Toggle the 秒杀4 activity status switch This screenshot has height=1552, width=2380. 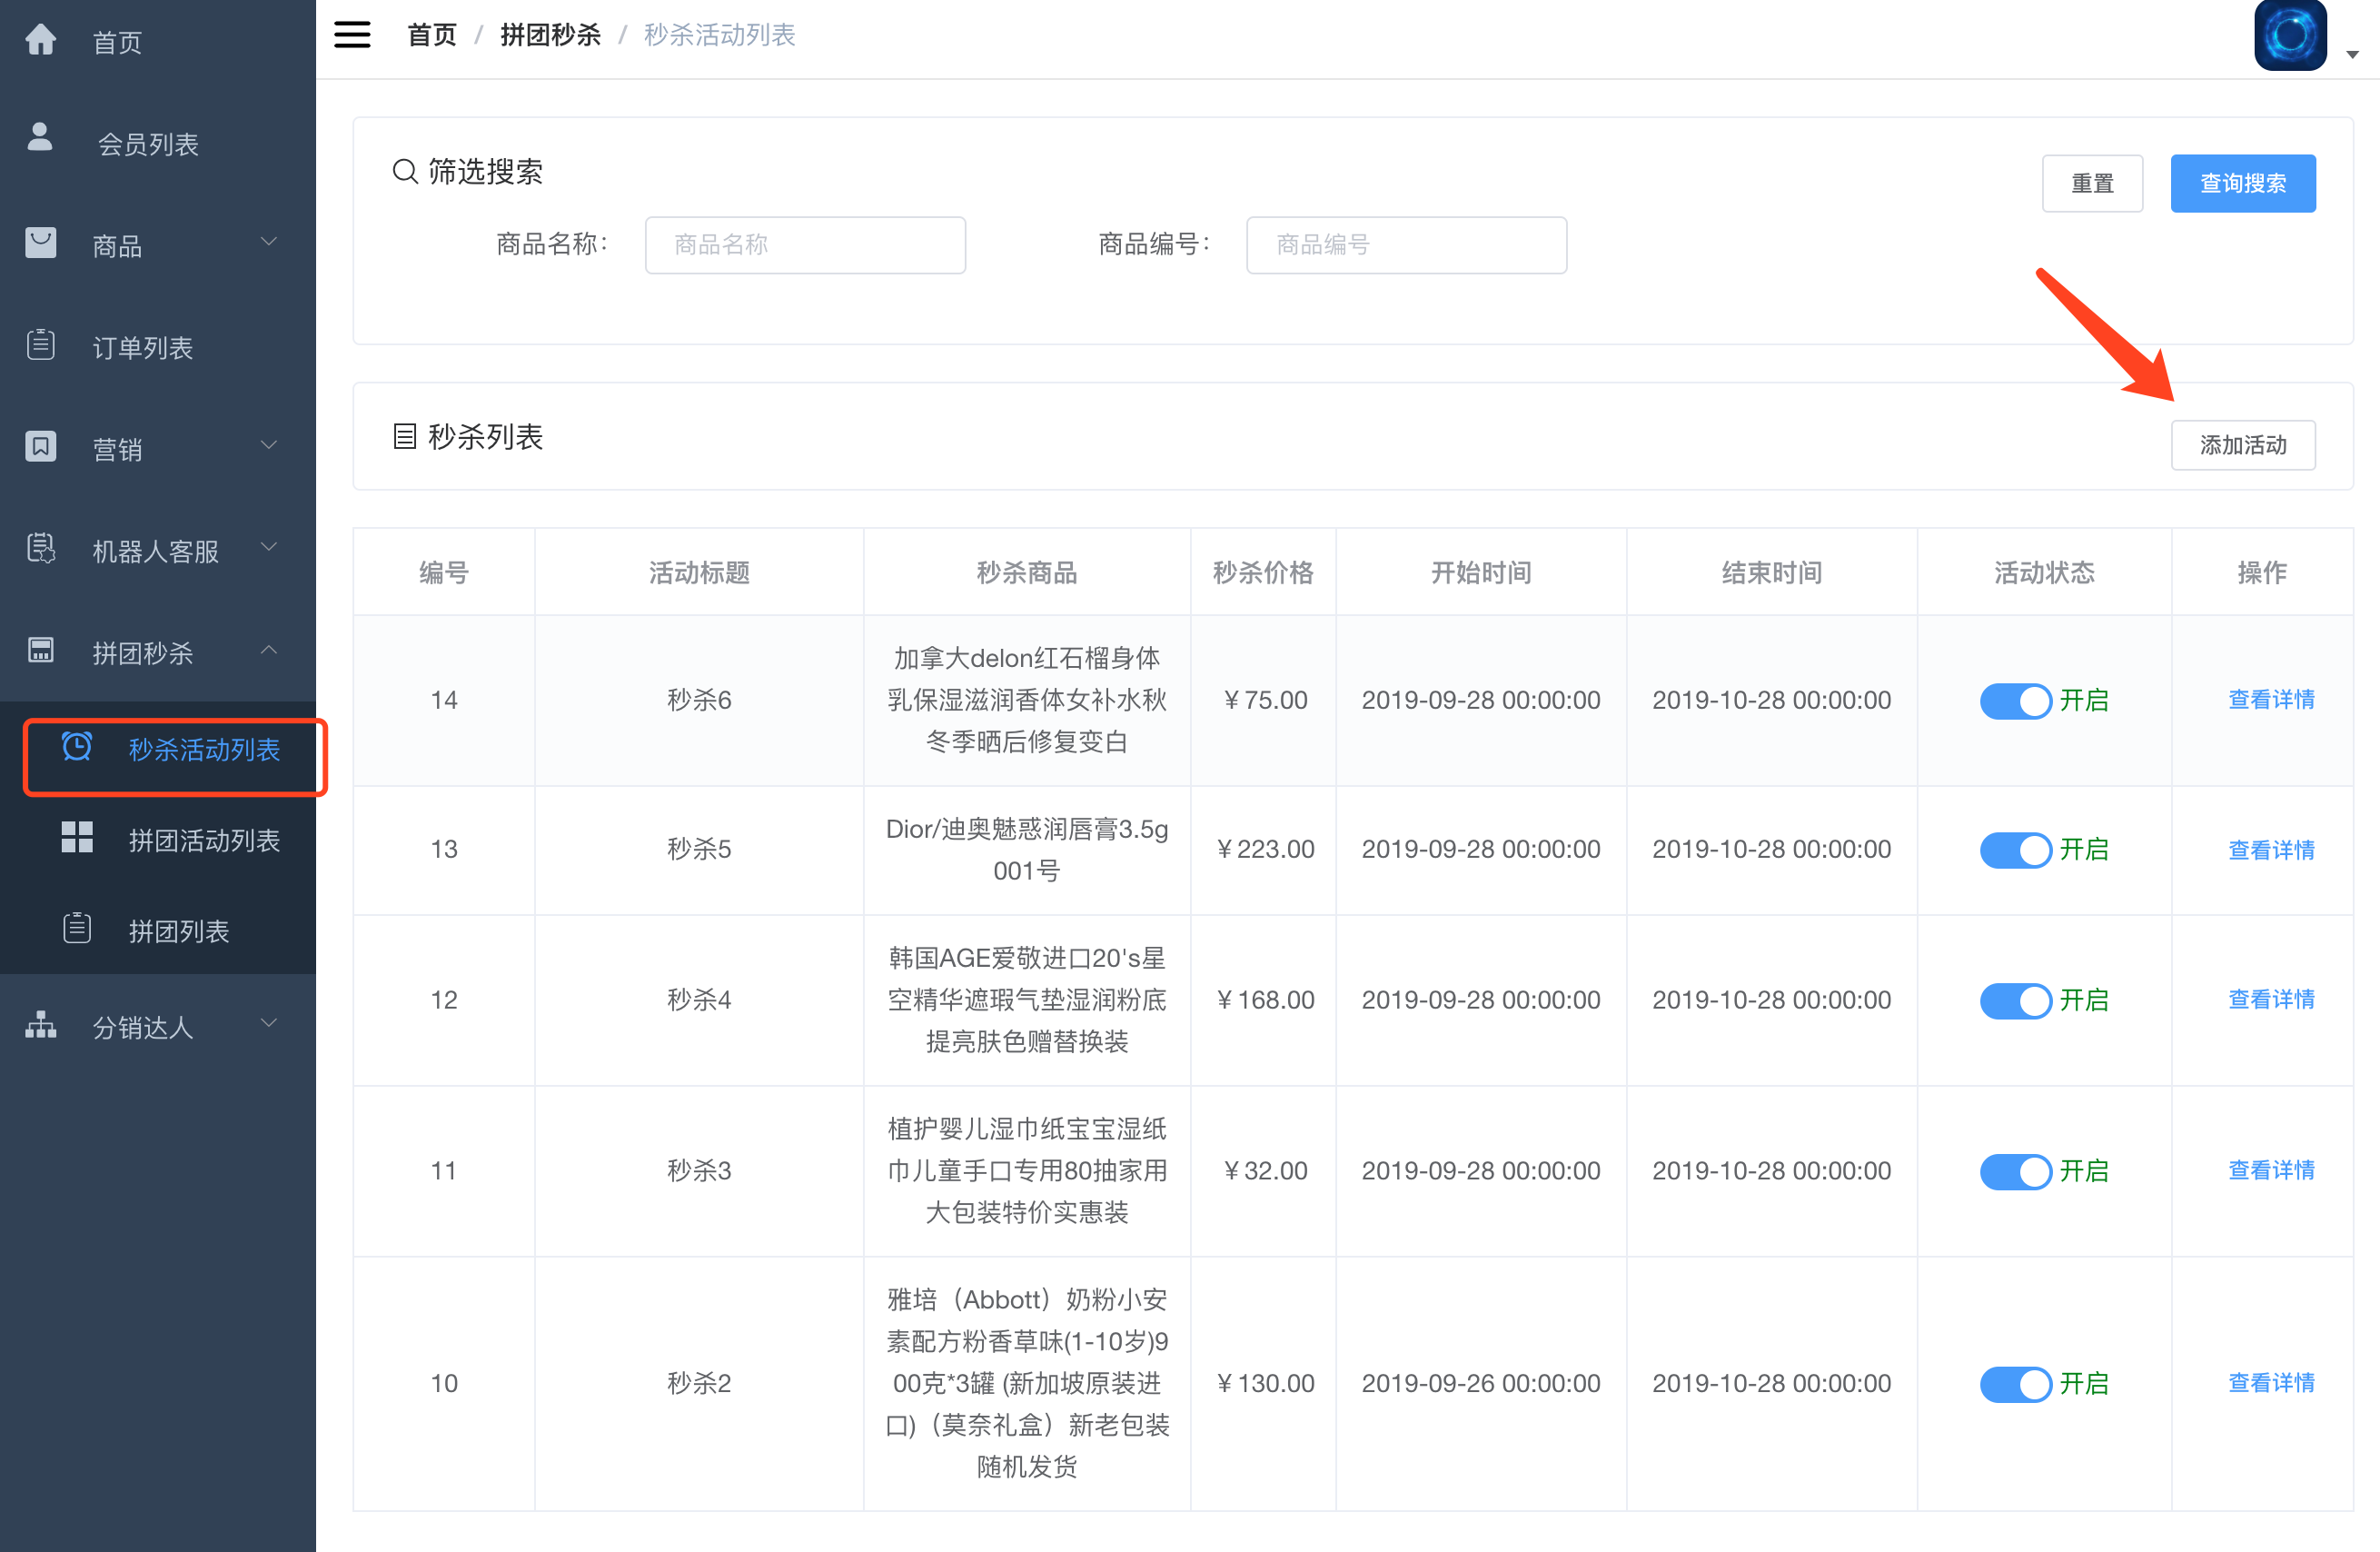point(2015,1001)
